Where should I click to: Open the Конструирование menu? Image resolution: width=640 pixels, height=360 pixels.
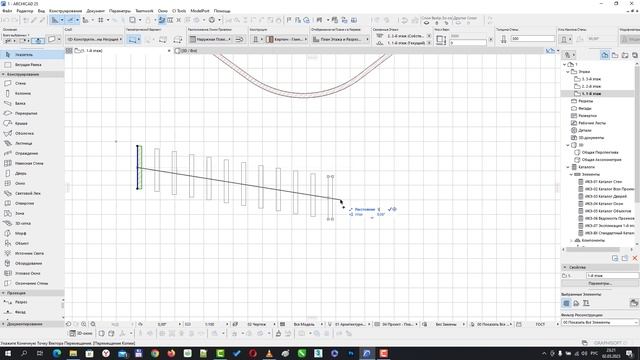66,11
